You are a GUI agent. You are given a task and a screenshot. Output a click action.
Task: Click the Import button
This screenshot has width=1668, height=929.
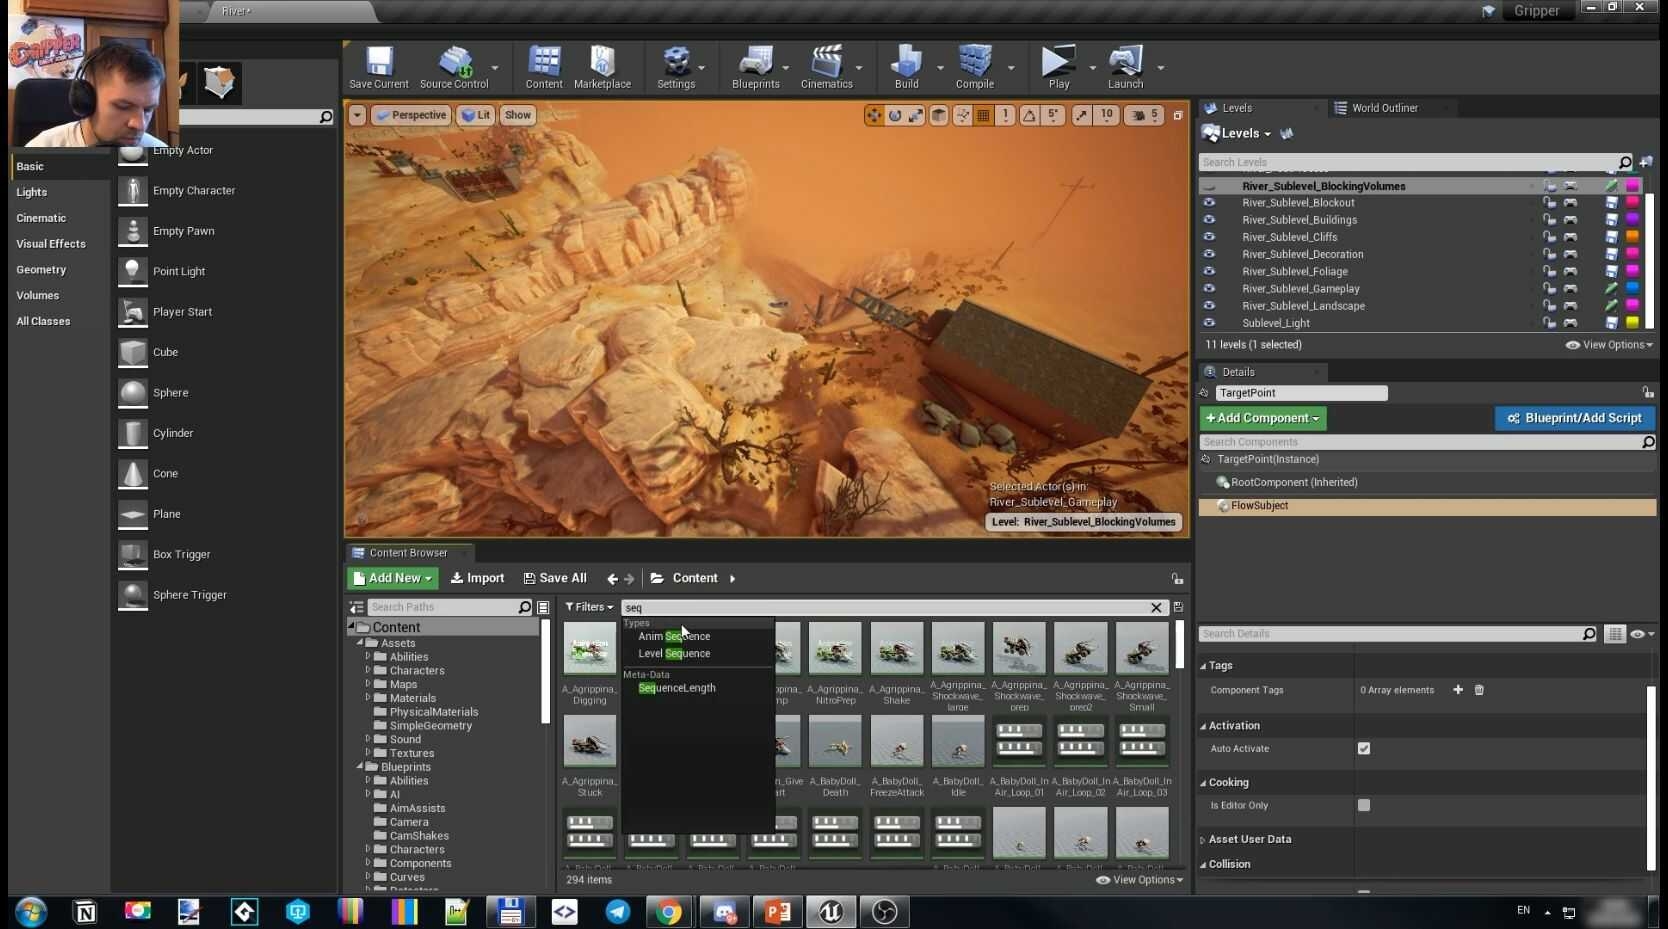[x=477, y=579]
